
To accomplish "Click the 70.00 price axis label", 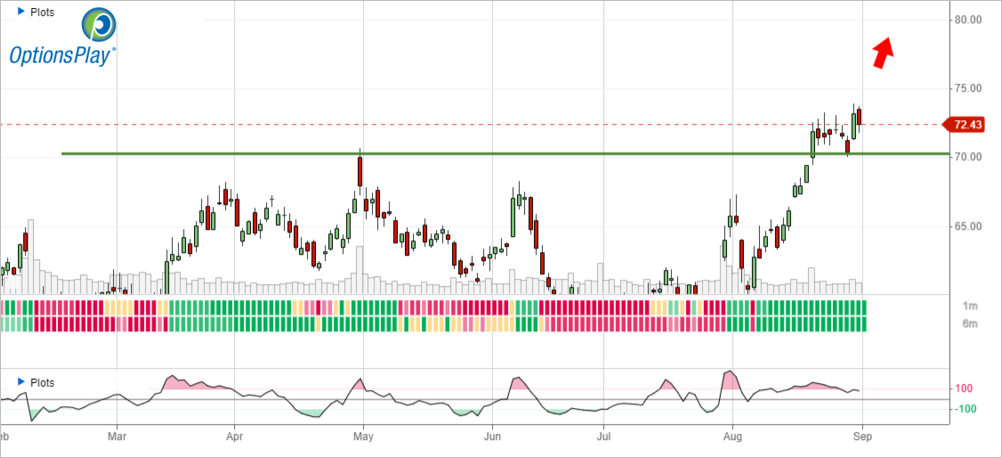I will pyautogui.click(x=967, y=157).
